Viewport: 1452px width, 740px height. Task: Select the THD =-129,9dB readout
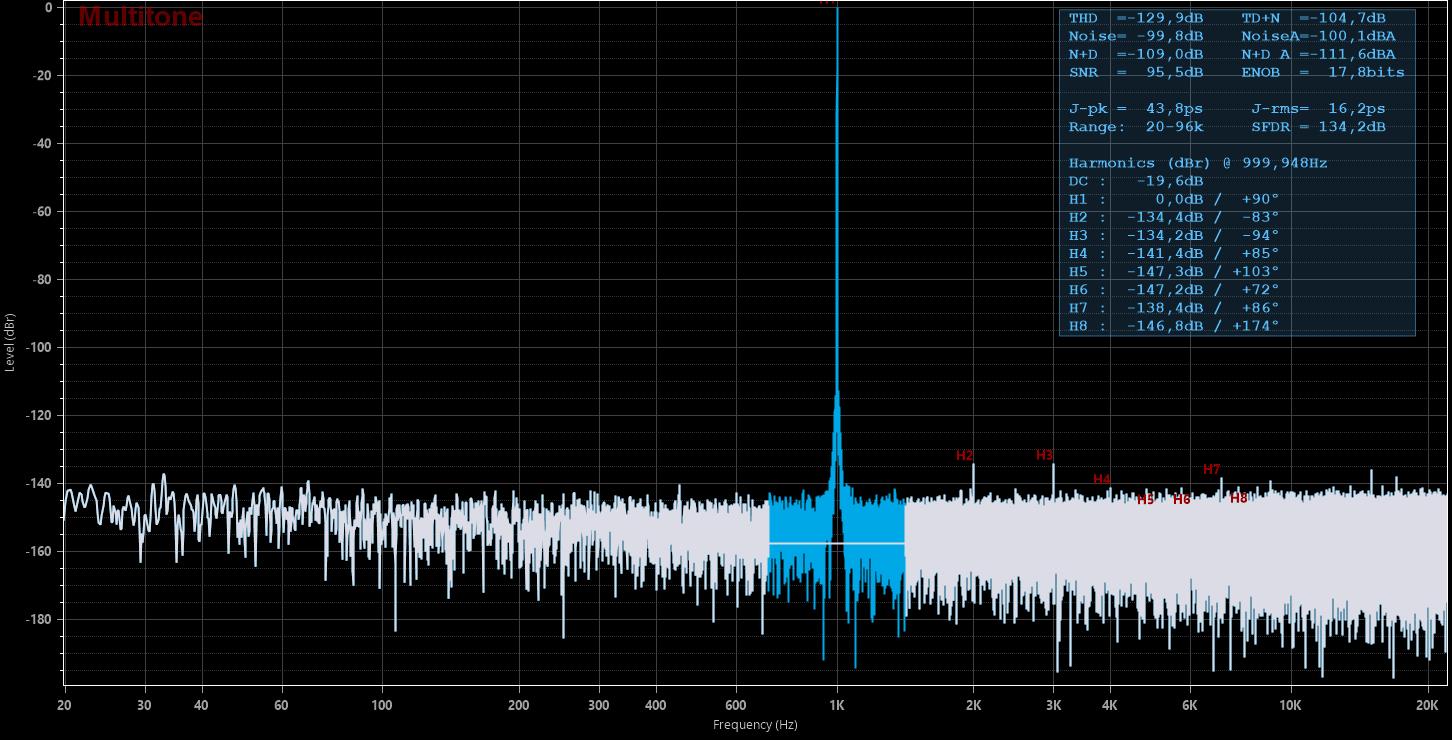pos(1136,18)
